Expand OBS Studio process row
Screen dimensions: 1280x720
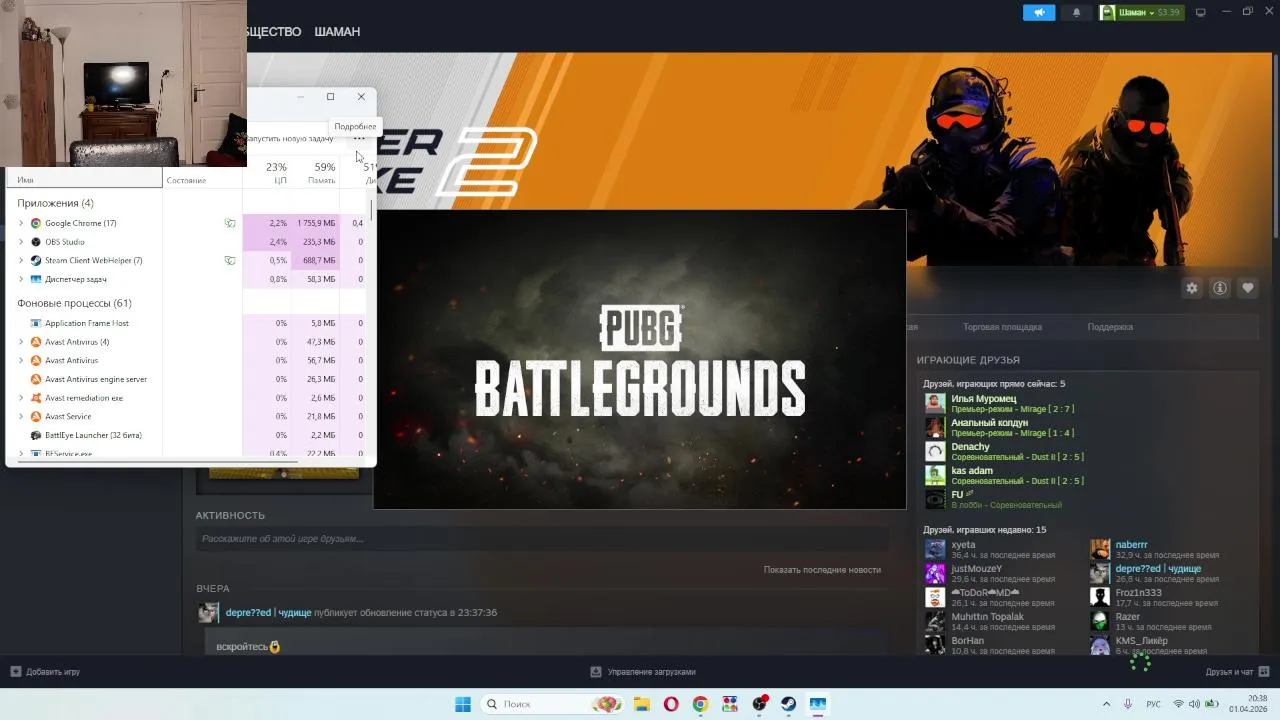[21, 242]
